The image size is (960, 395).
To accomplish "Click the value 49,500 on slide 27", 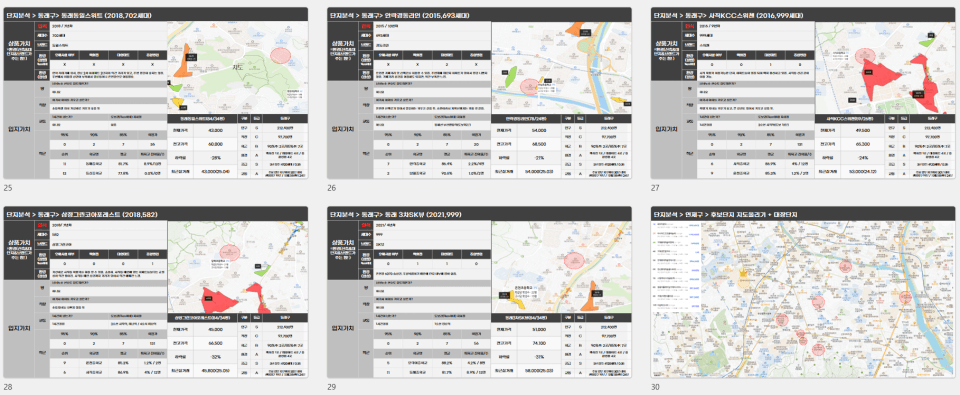I will tap(863, 130).
